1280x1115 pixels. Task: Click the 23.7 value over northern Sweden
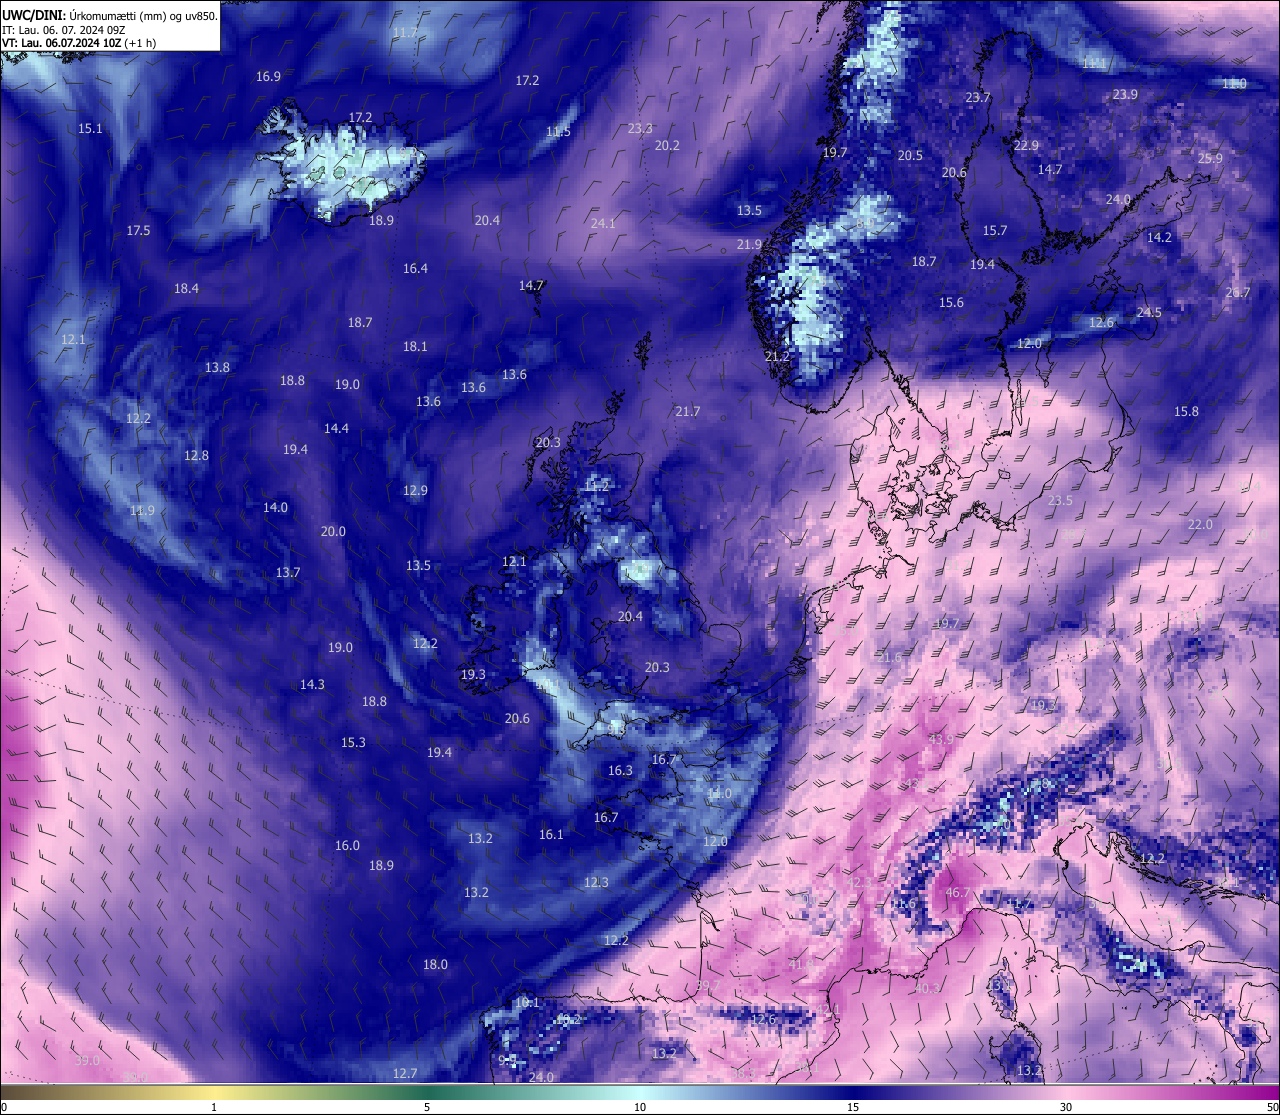(x=977, y=97)
